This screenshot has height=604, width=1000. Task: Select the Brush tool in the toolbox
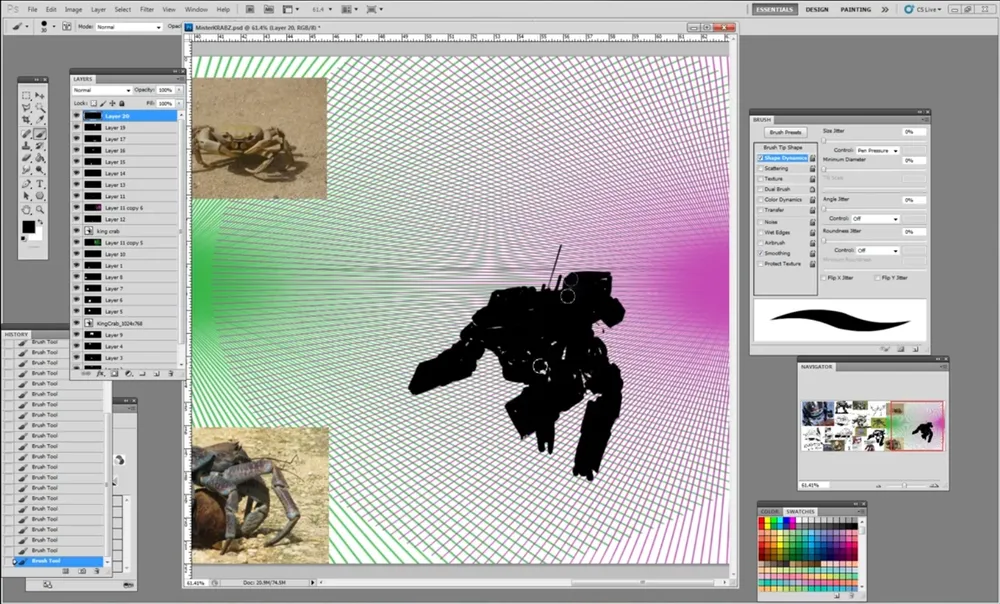pos(40,133)
